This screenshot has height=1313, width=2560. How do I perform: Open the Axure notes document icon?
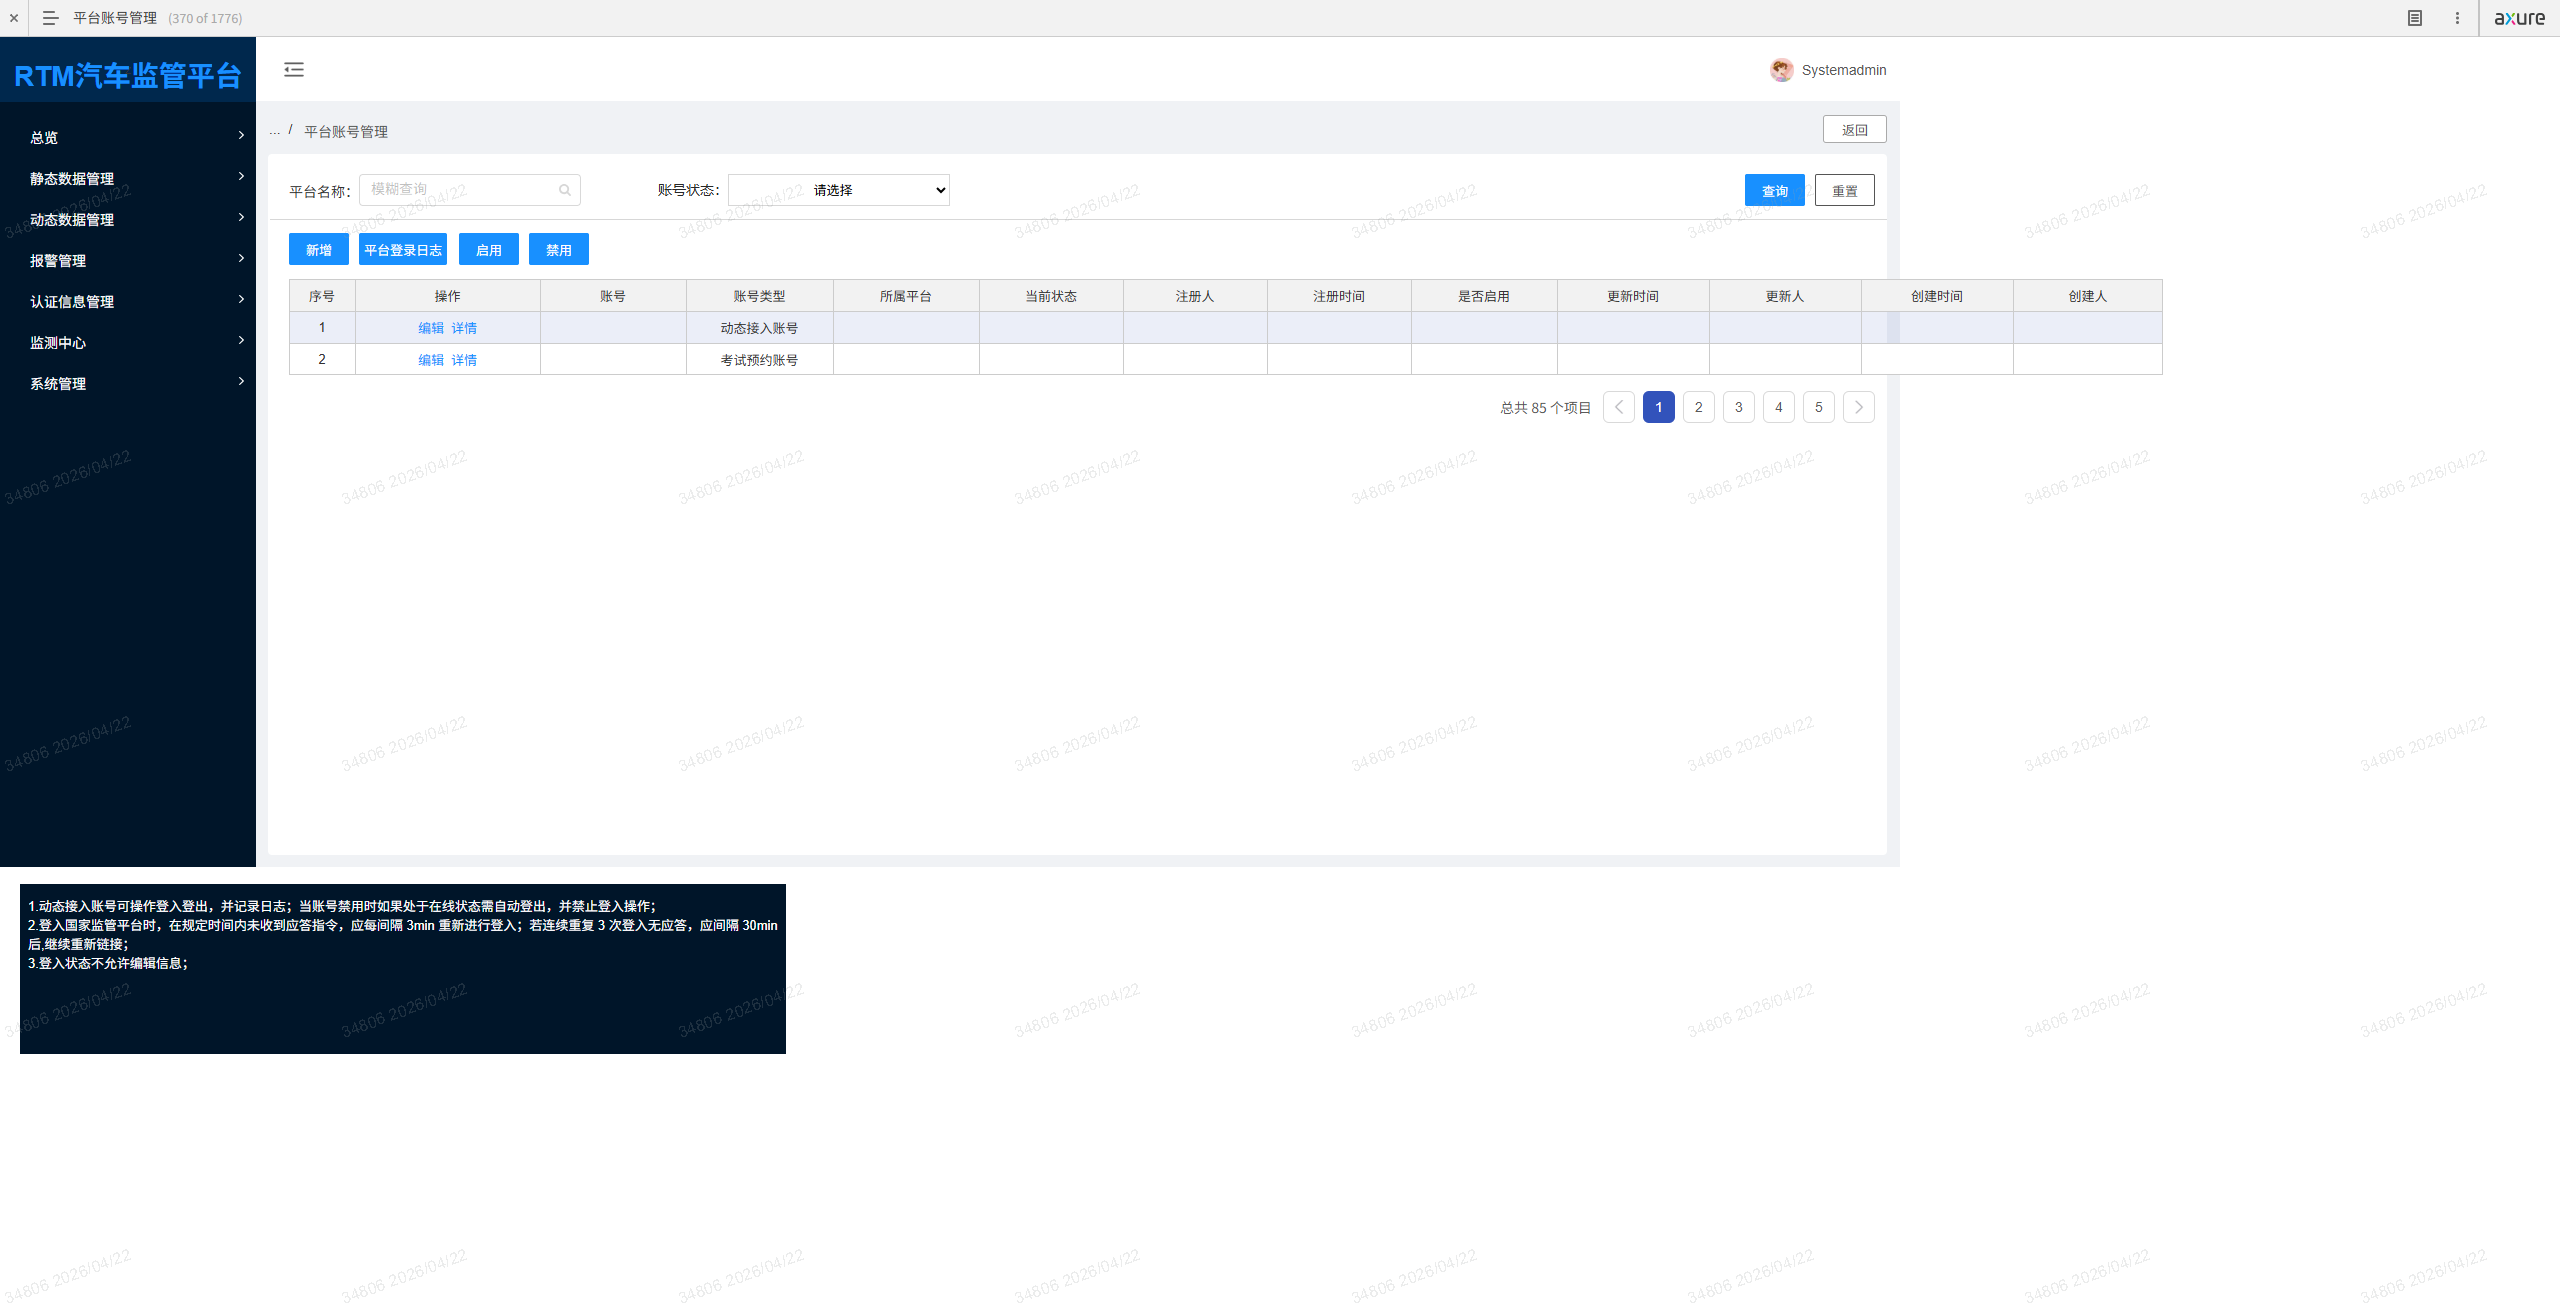[2414, 18]
